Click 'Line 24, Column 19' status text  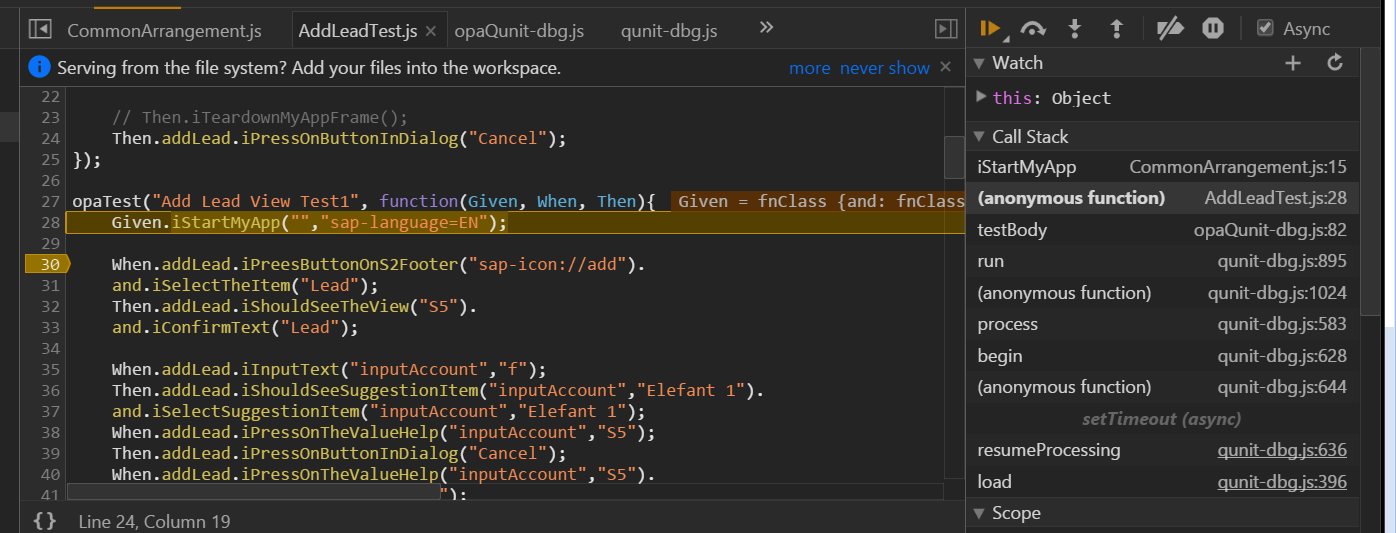pos(154,521)
